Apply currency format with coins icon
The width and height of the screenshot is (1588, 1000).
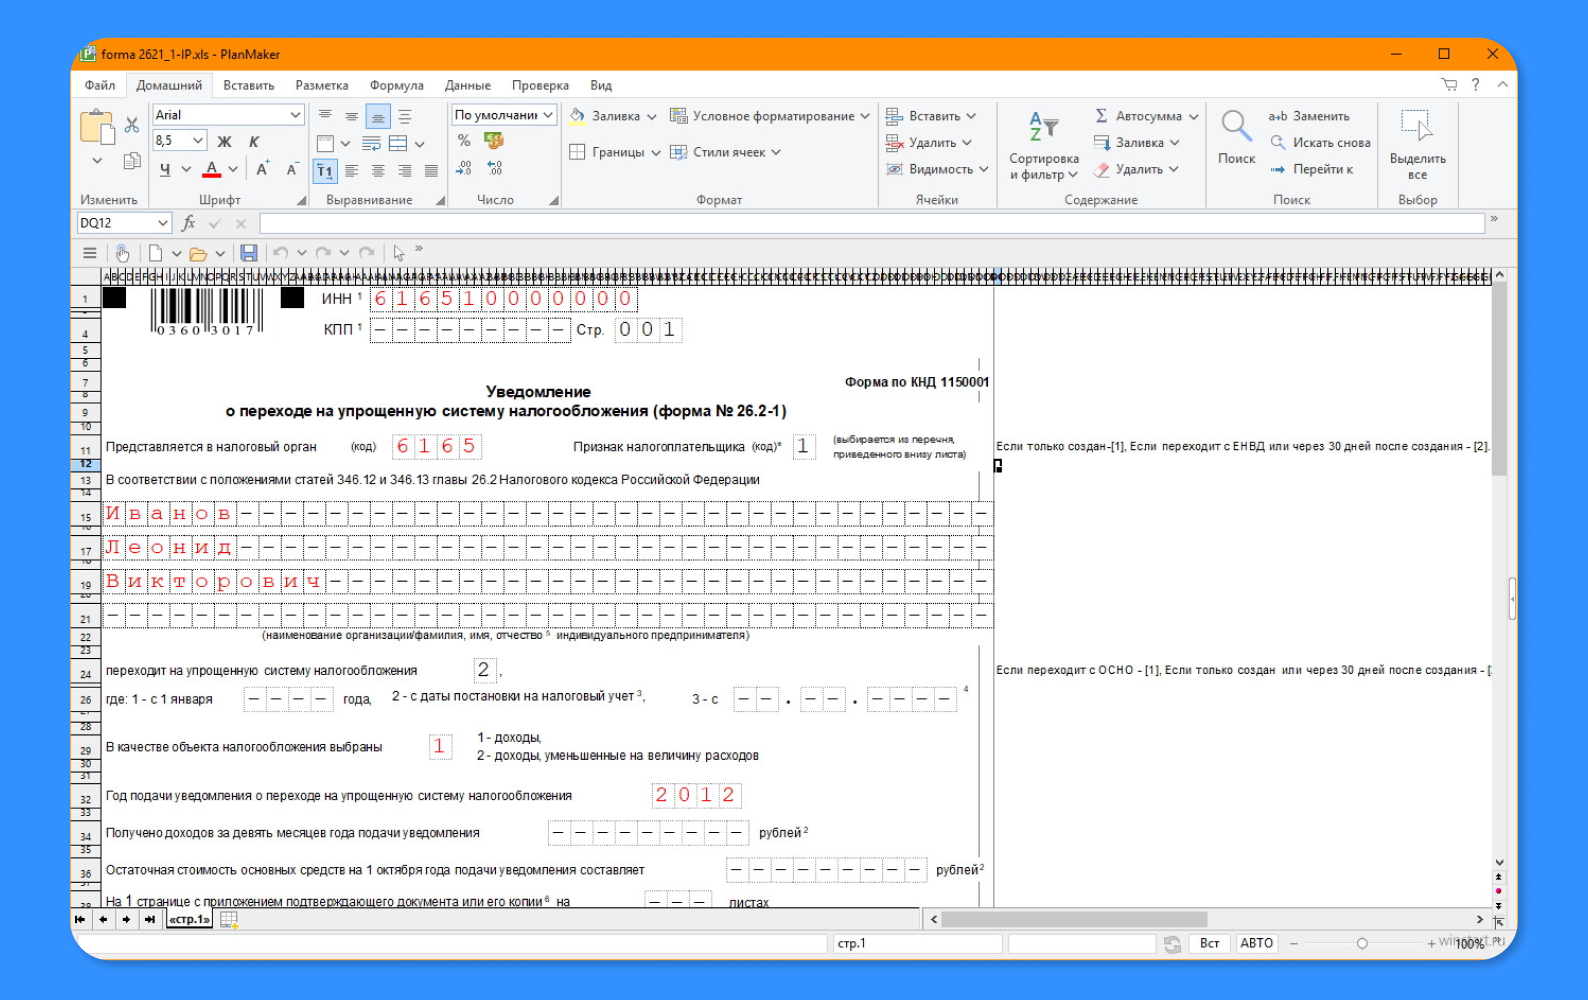point(494,141)
